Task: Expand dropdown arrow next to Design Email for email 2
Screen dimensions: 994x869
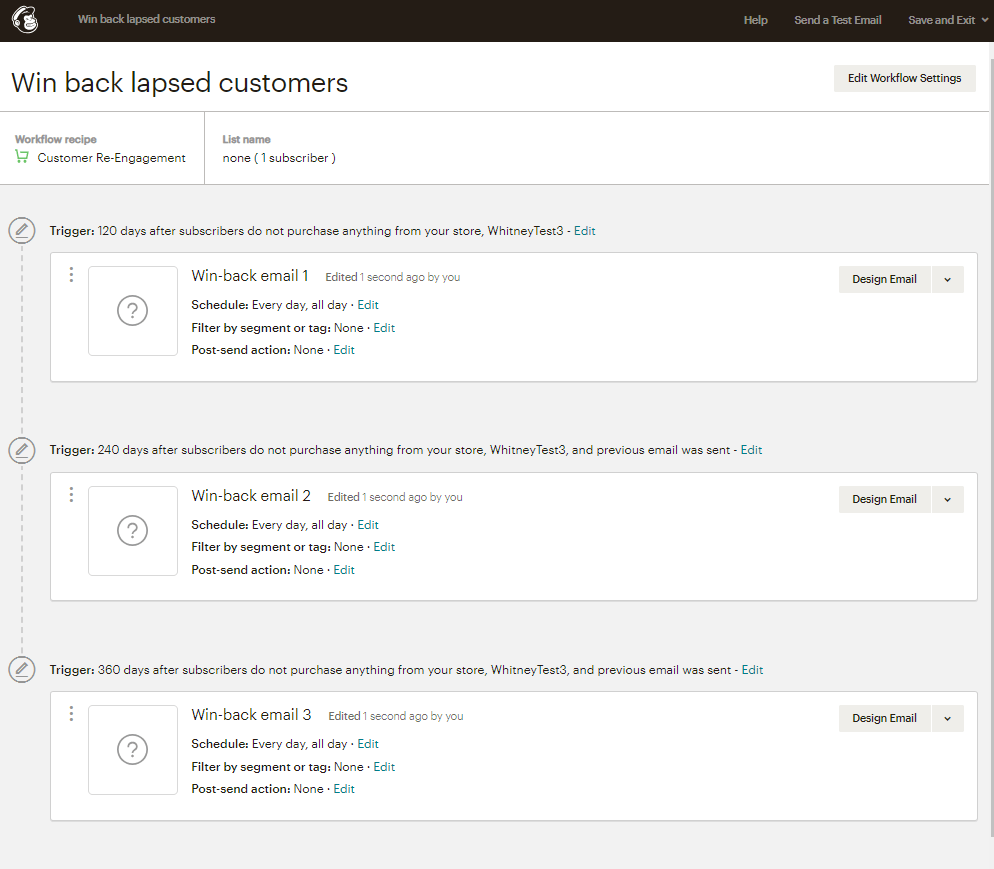Action: click(948, 499)
